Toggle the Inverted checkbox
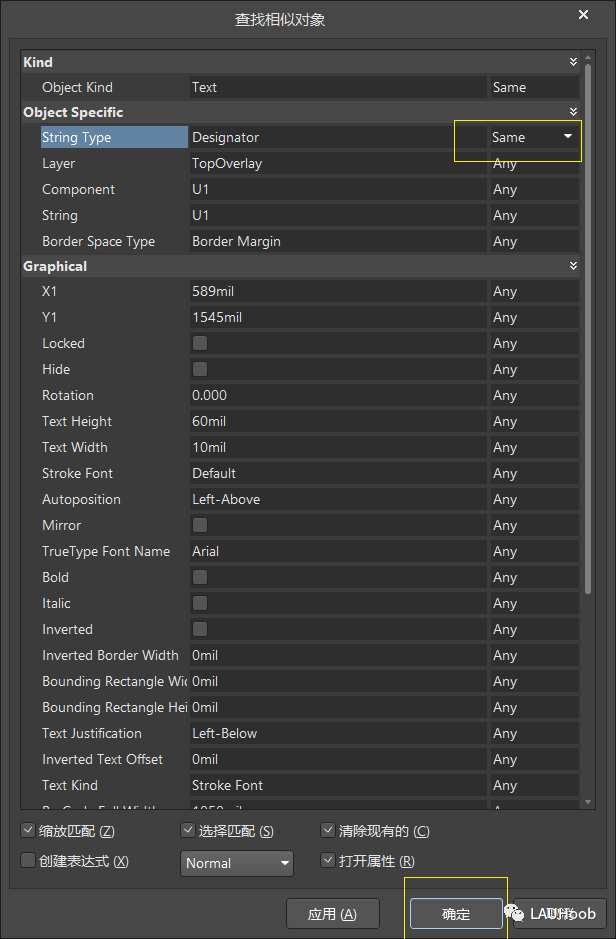Viewport: 616px width, 939px height. coord(200,629)
